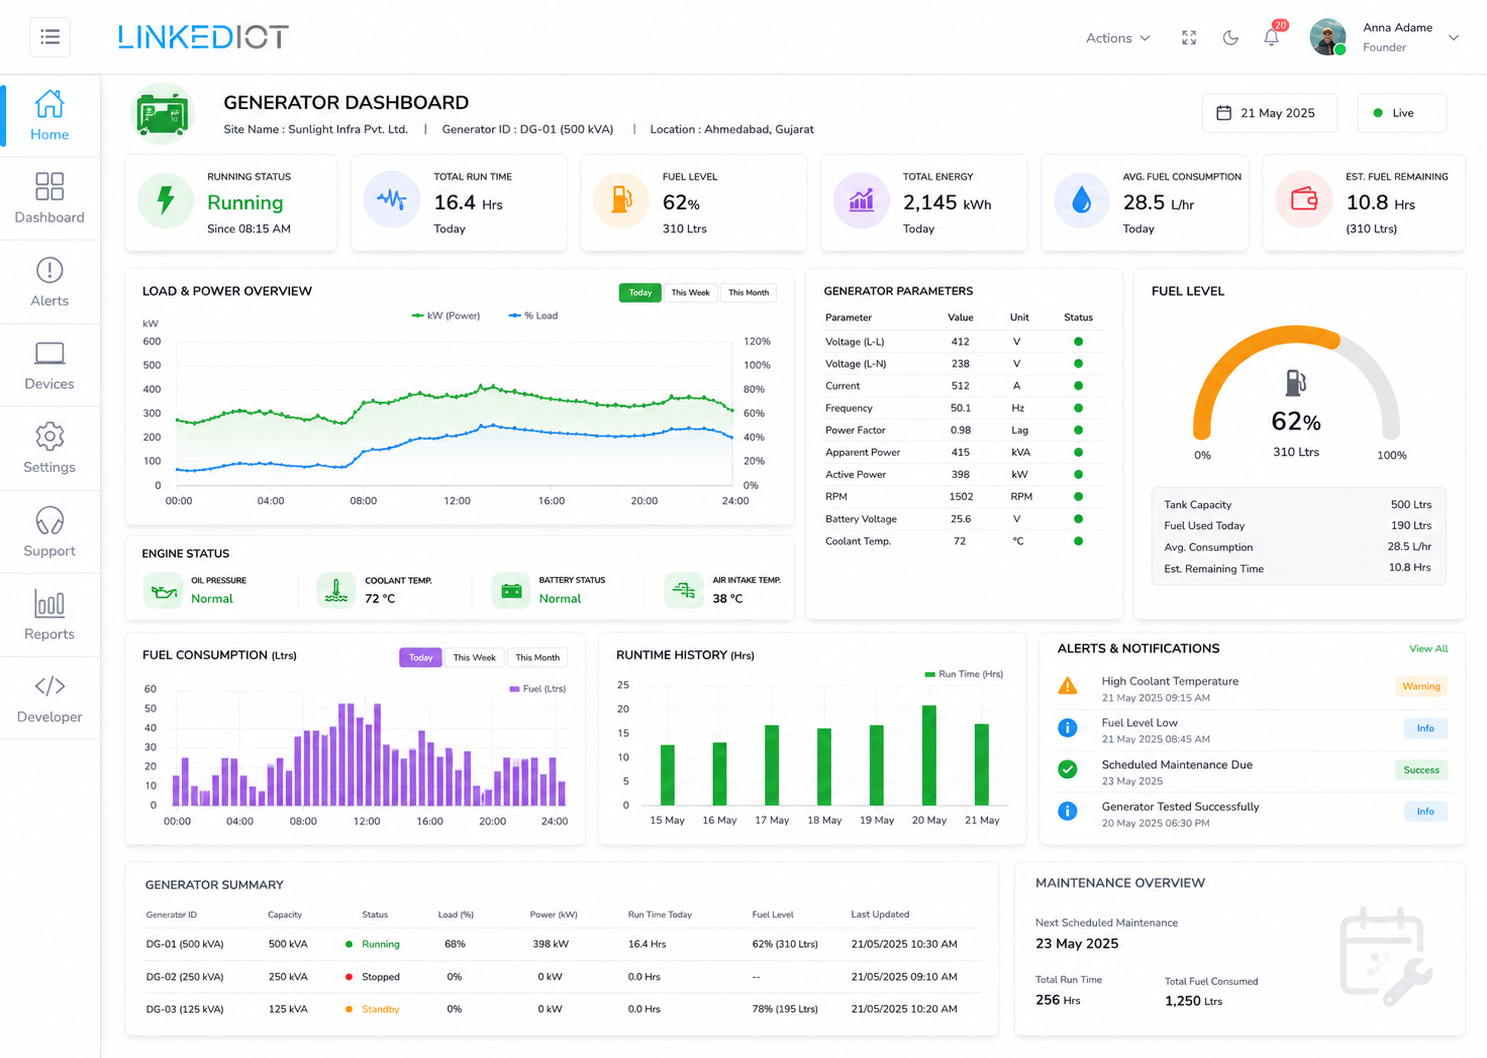Open Support headset icon
1487x1058 pixels.
pos(49,521)
